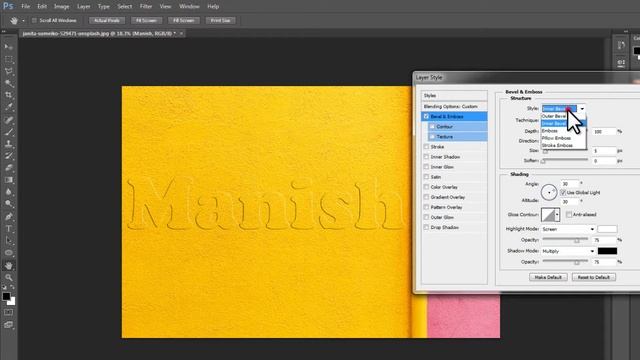
Task: Click the Styles header in Layer Style
Action: pyautogui.click(x=454, y=96)
